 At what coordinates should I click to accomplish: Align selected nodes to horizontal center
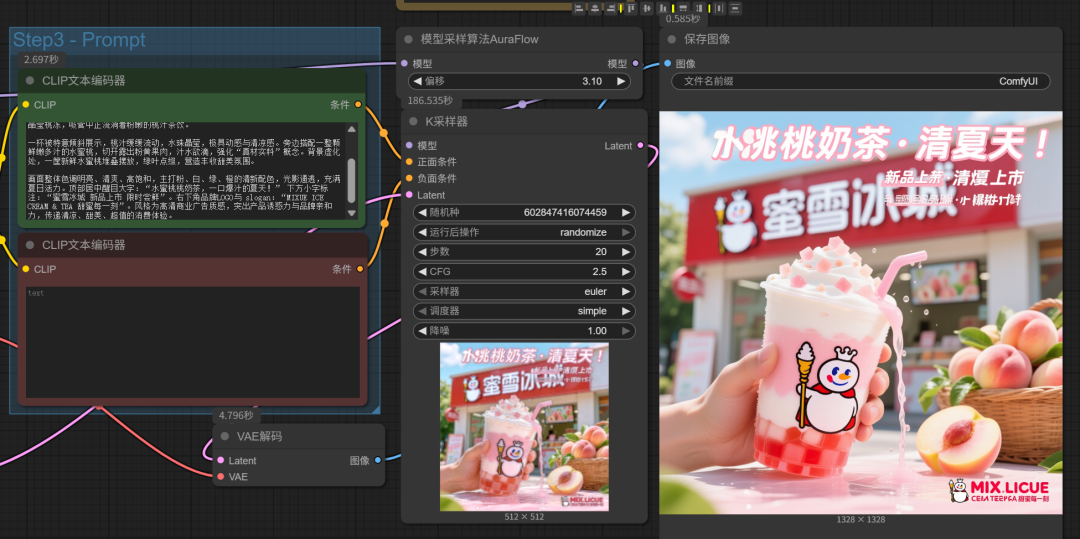point(595,8)
